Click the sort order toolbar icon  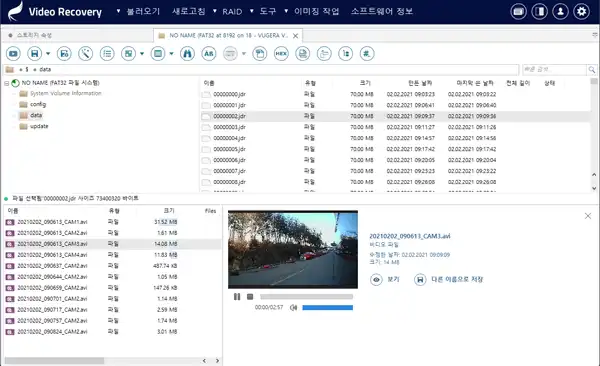(346, 54)
